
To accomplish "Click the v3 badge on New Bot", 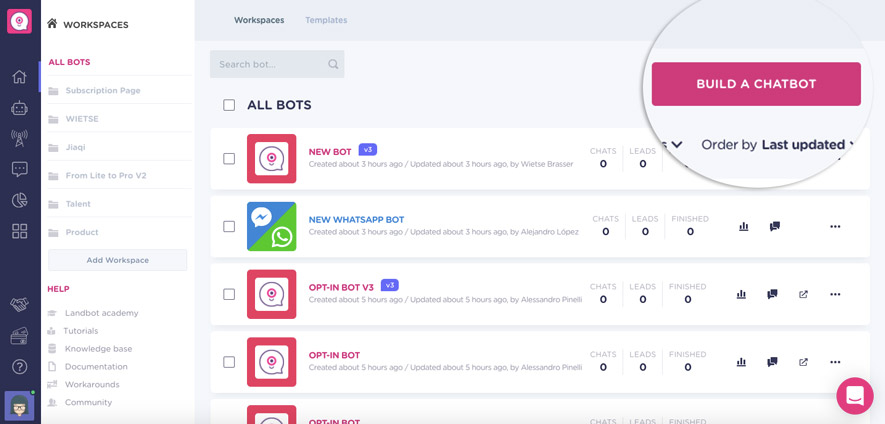I will pyautogui.click(x=367, y=150).
